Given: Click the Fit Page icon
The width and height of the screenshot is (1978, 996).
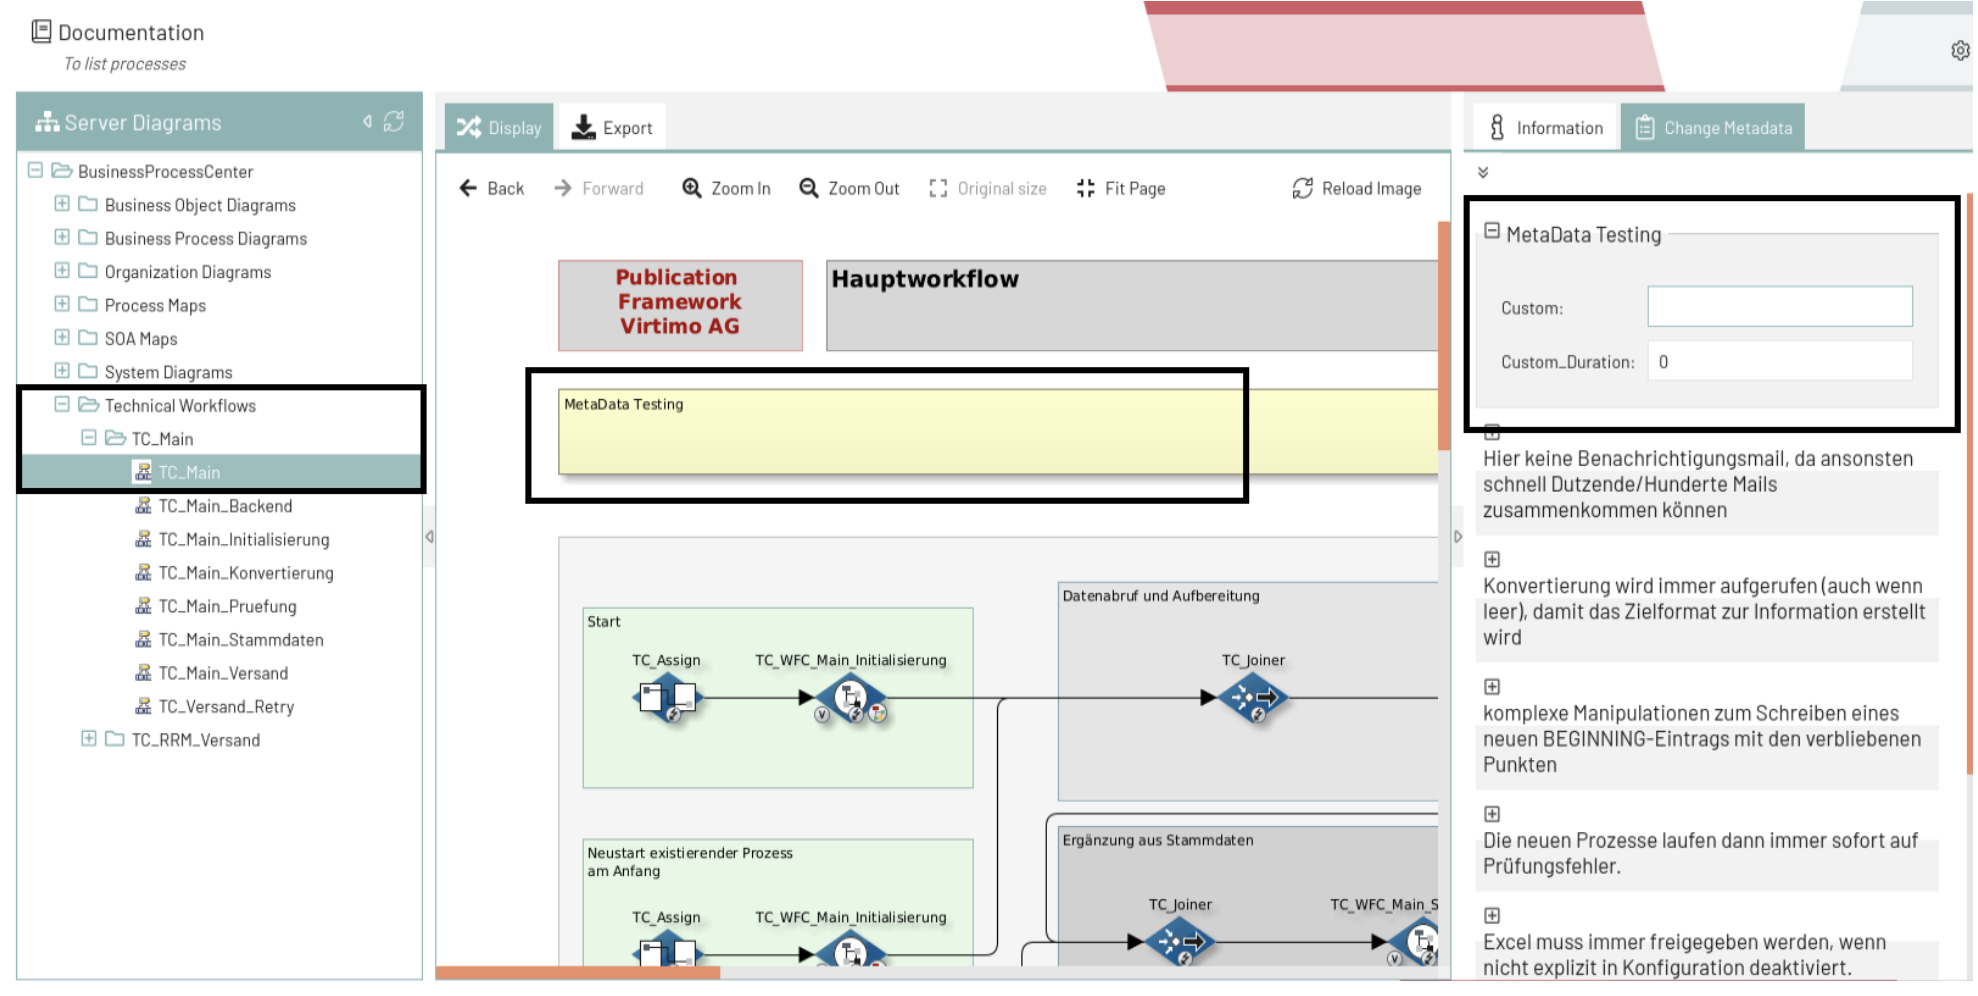Looking at the screenshot, I should (x=1085, y=188).
